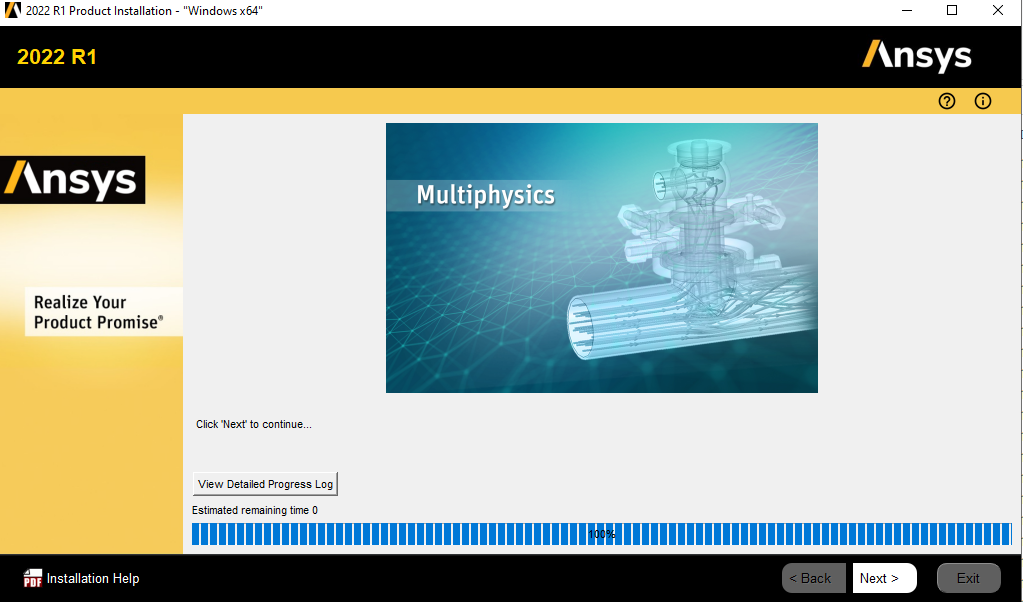Open the View Detailed Progress Log

click(x=266, y=484)
